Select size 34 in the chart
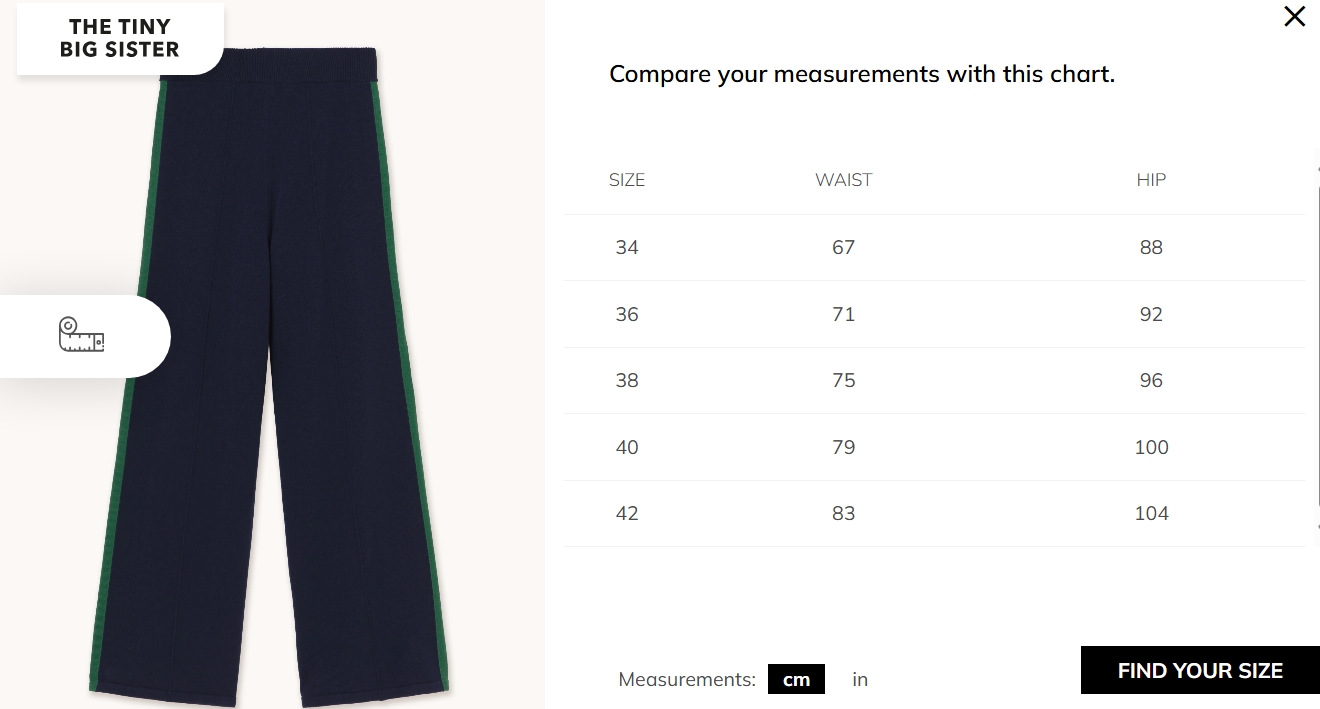This screenshot has width=1320, height=709. pos(627,248)
